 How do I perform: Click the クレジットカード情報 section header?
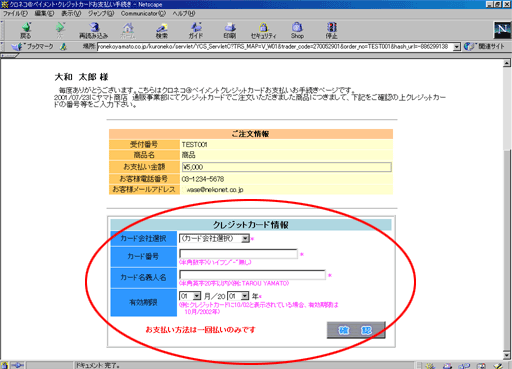pyautogui.click(x=251, y=225)
